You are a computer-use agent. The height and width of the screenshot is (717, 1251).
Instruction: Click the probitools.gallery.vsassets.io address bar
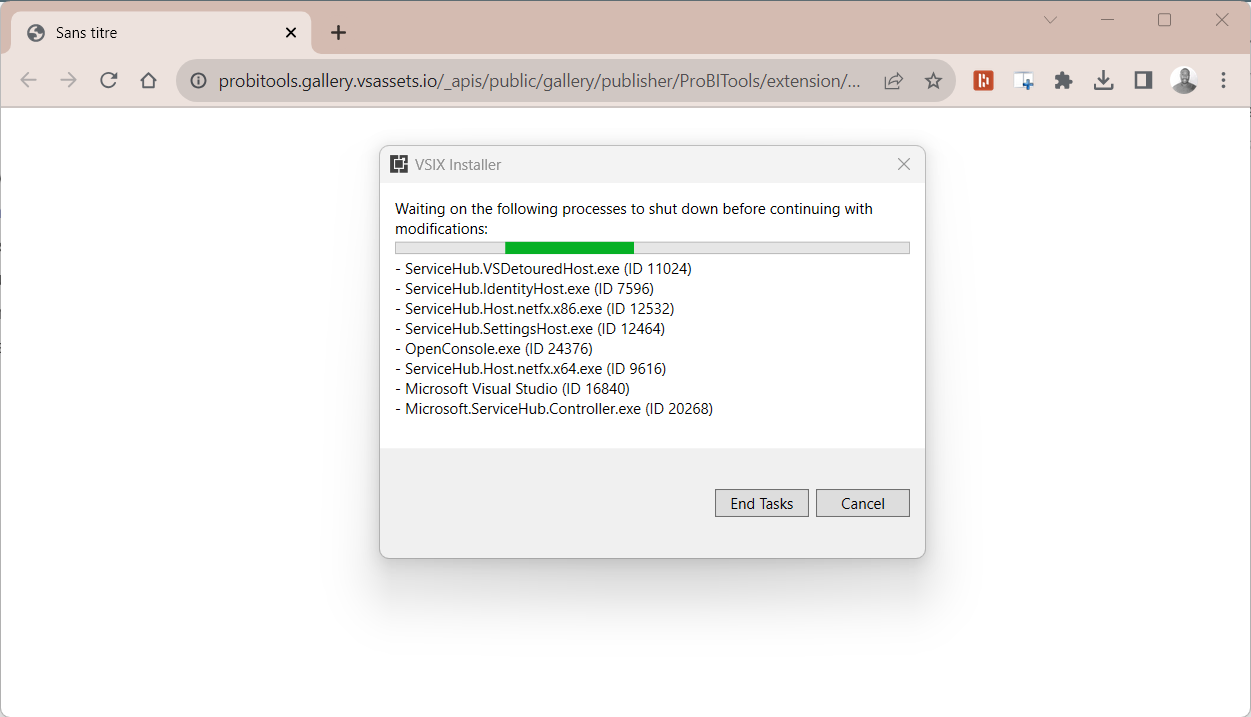(539, 81)
